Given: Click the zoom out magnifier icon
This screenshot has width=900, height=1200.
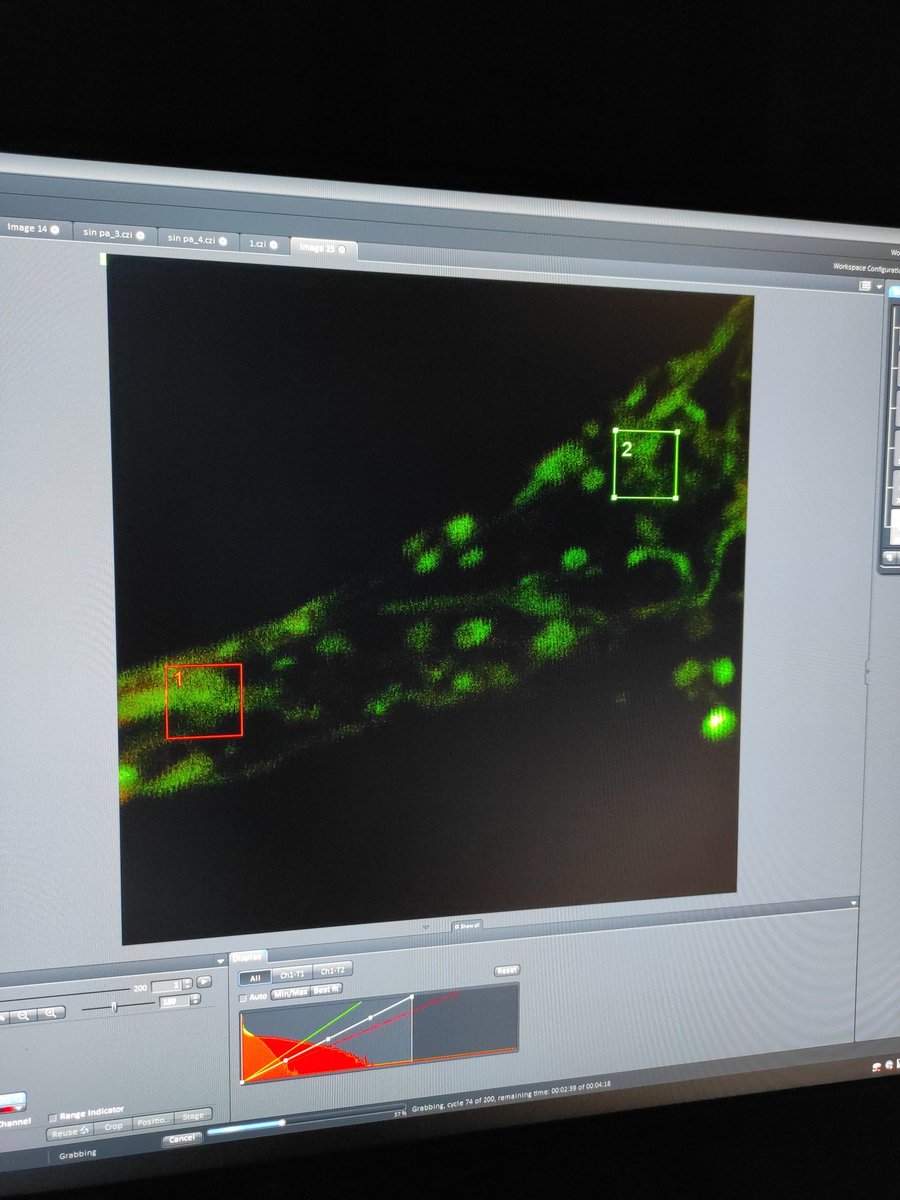Looking at the screenshot, I should (x=23, y=1017).
